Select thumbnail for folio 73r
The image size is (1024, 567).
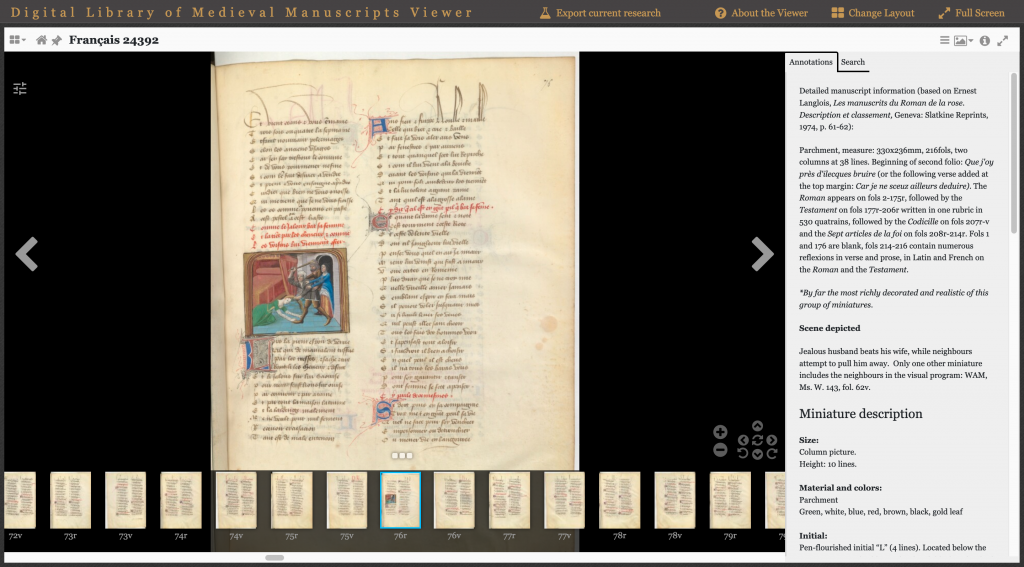71,500
